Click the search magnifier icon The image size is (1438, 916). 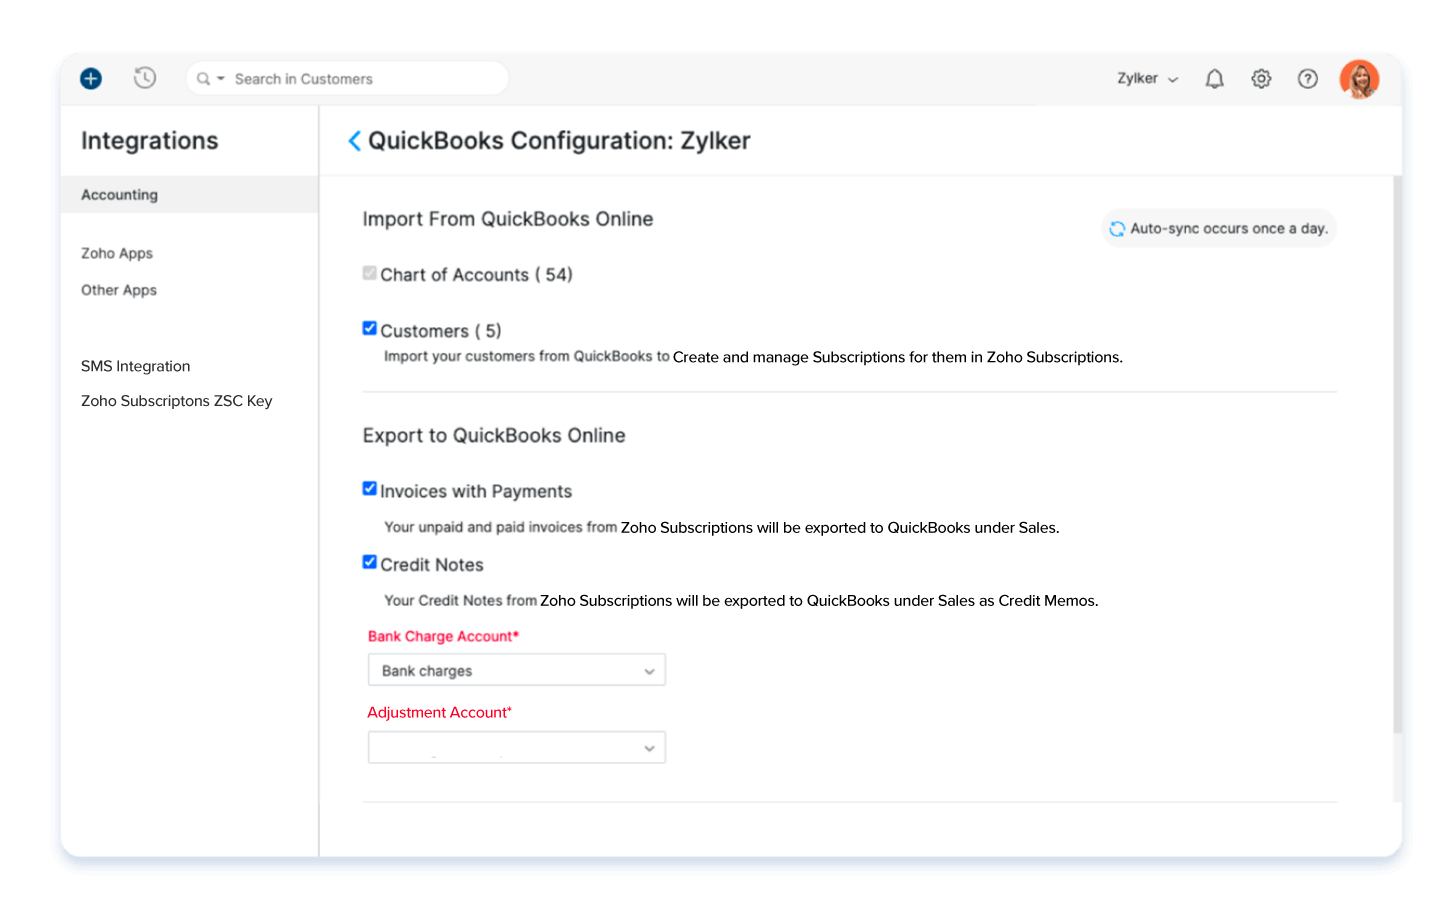click(203, 78)
